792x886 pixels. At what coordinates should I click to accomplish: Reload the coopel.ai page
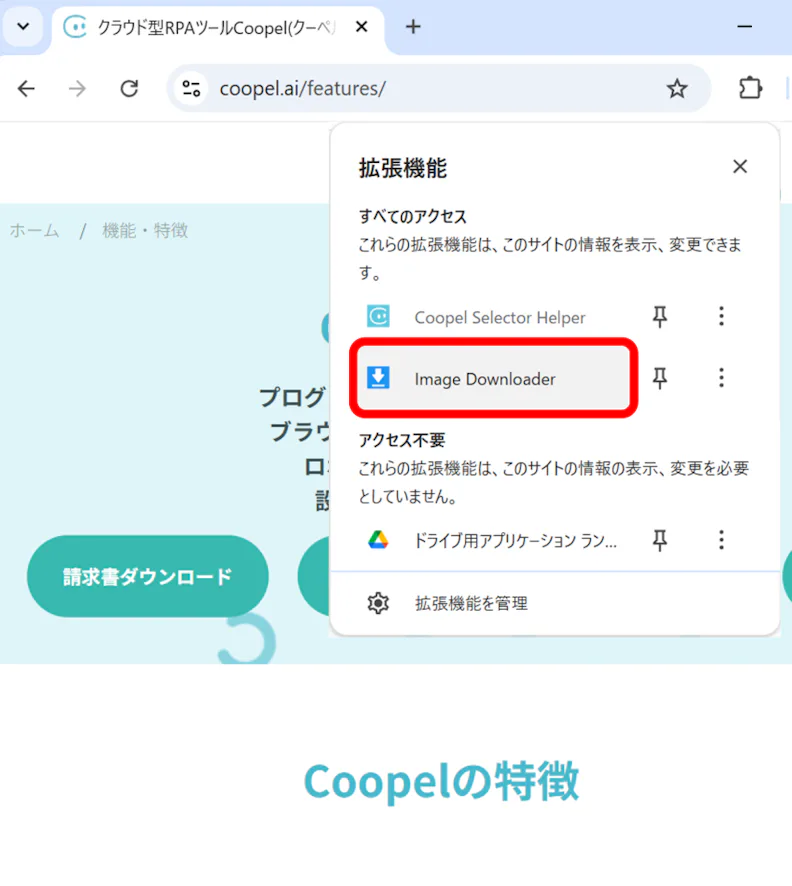point(129,88)
